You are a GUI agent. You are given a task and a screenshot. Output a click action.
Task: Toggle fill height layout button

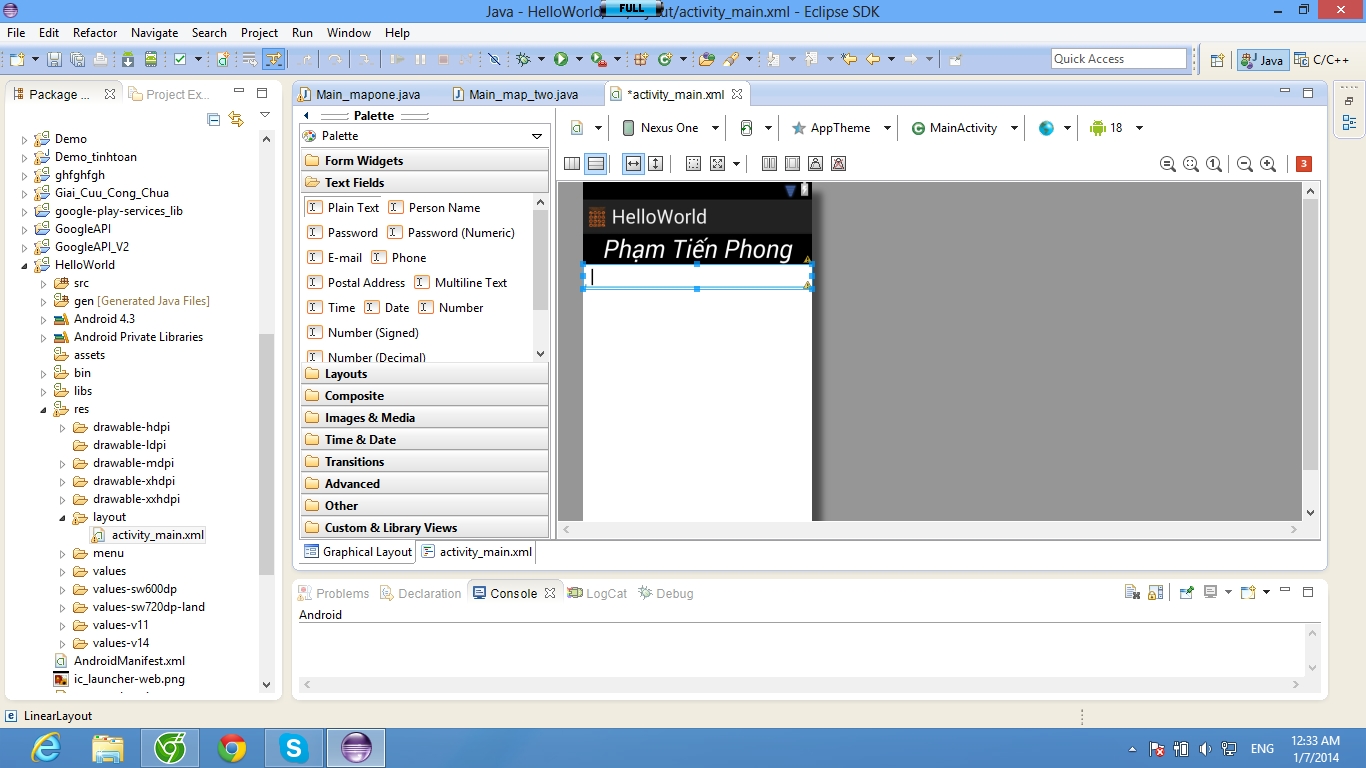tap(656, 164)
